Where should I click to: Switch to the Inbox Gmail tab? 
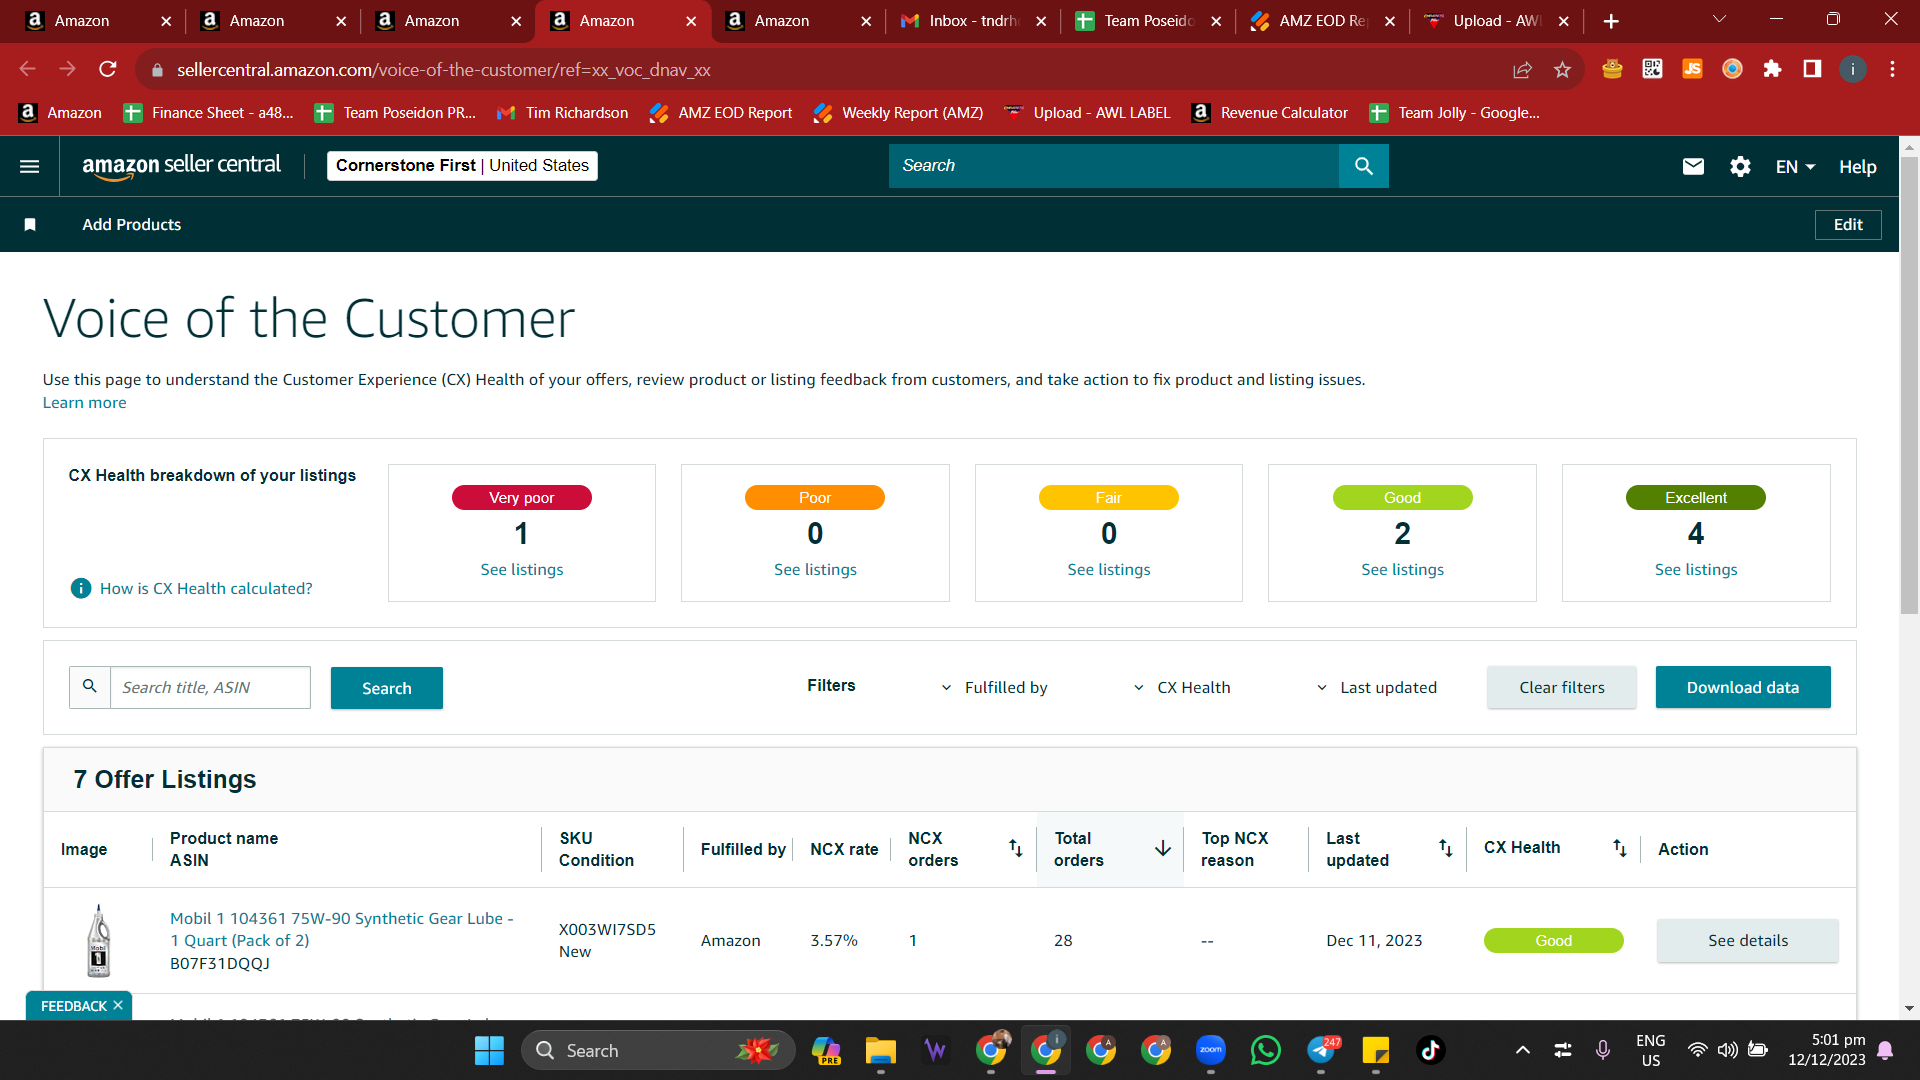[972, 21]
